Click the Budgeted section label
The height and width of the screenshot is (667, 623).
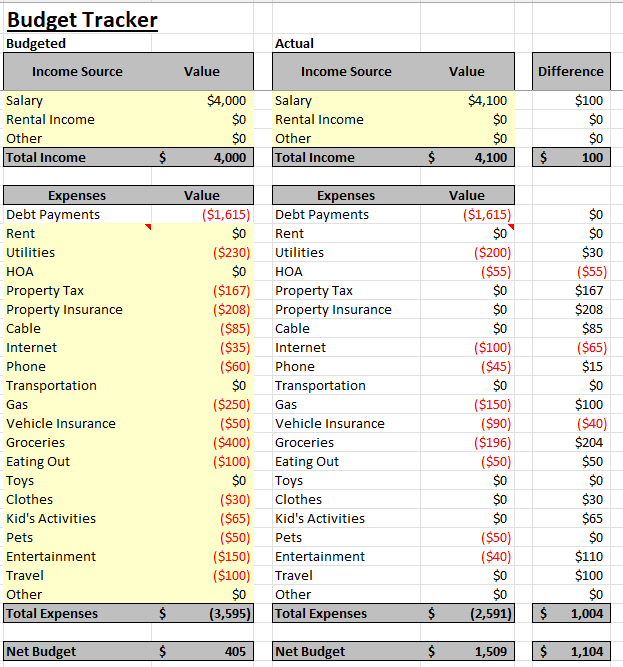pos(36,43)
